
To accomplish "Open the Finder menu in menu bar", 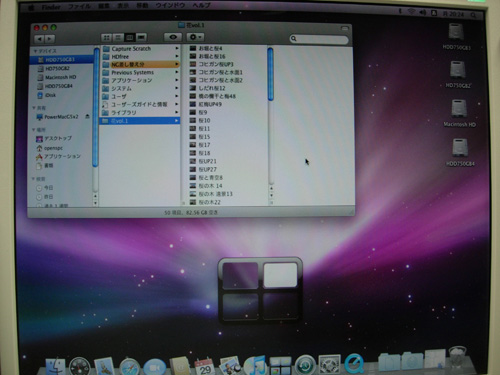I will point(51,7).
